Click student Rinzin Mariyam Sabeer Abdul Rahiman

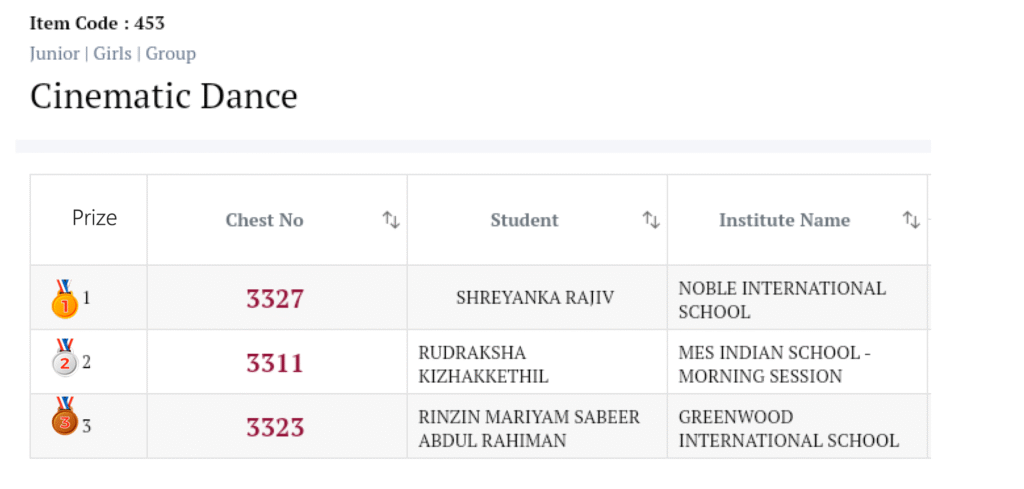click(529, 428)
